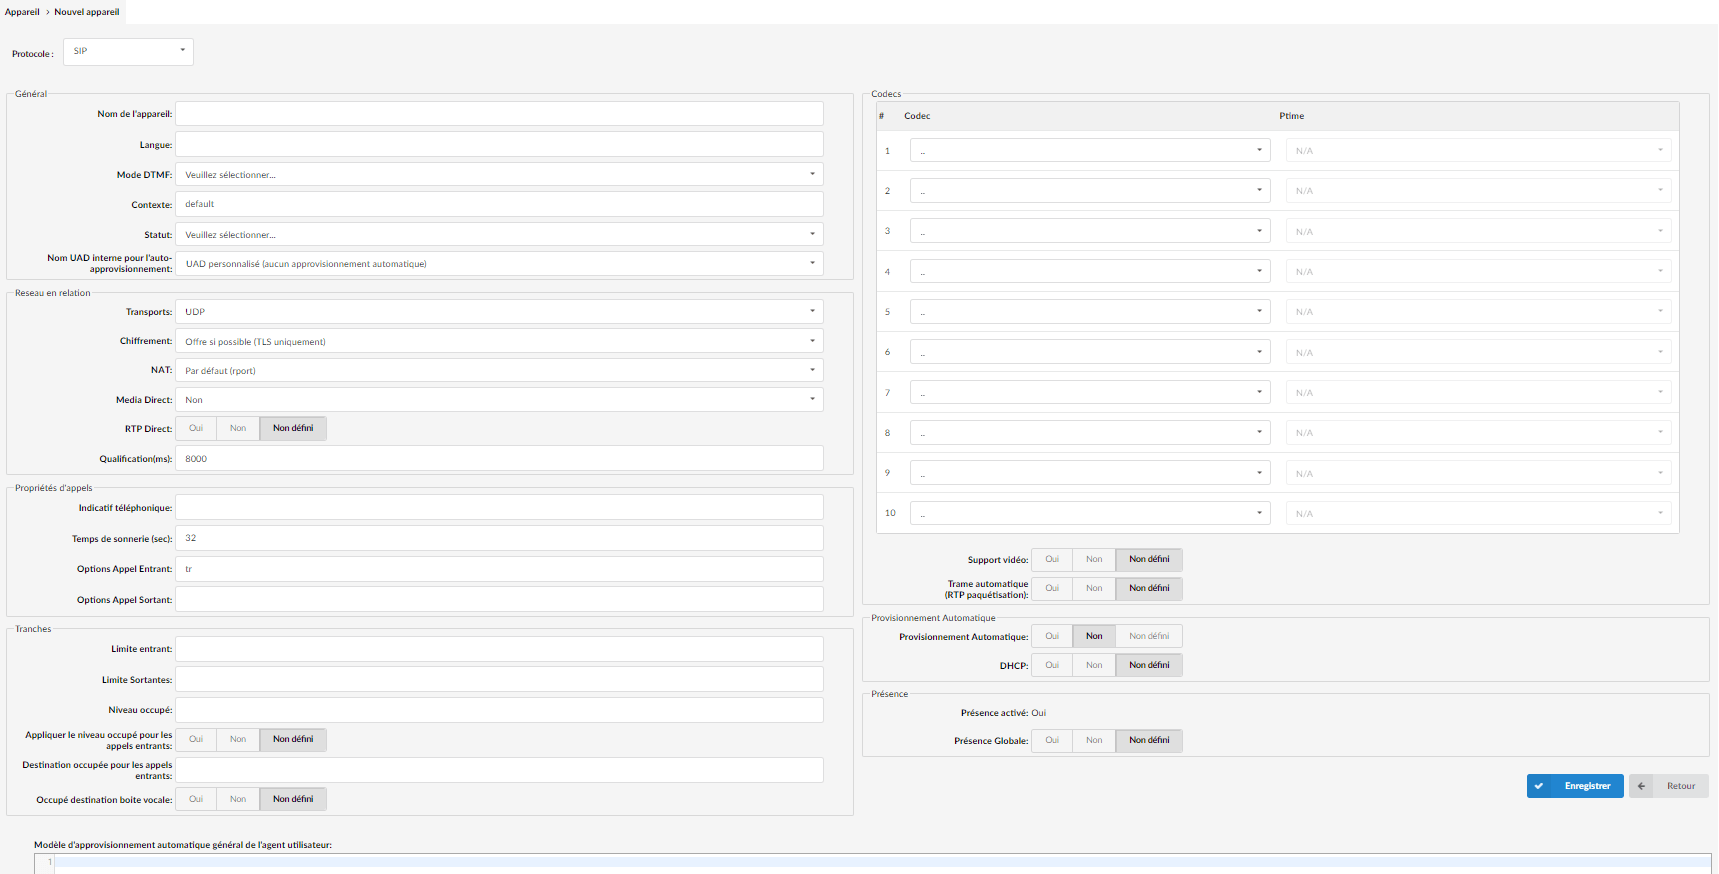The width and height of the screenshot is (1719, 874).
Task: Open the codec dropdown in row 10
Action: click(1090, 513)
